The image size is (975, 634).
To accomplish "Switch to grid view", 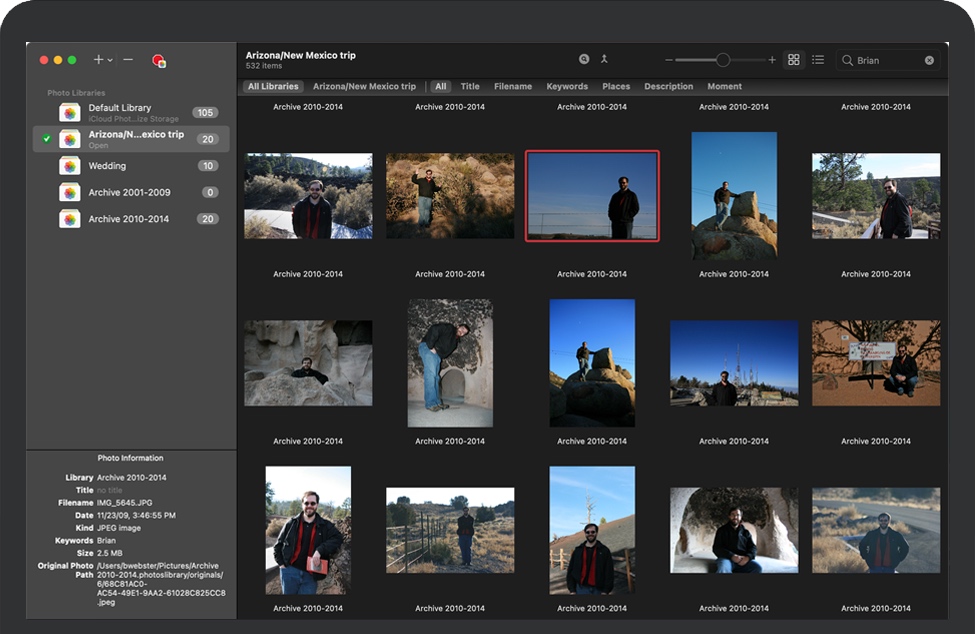I will 794,60.
